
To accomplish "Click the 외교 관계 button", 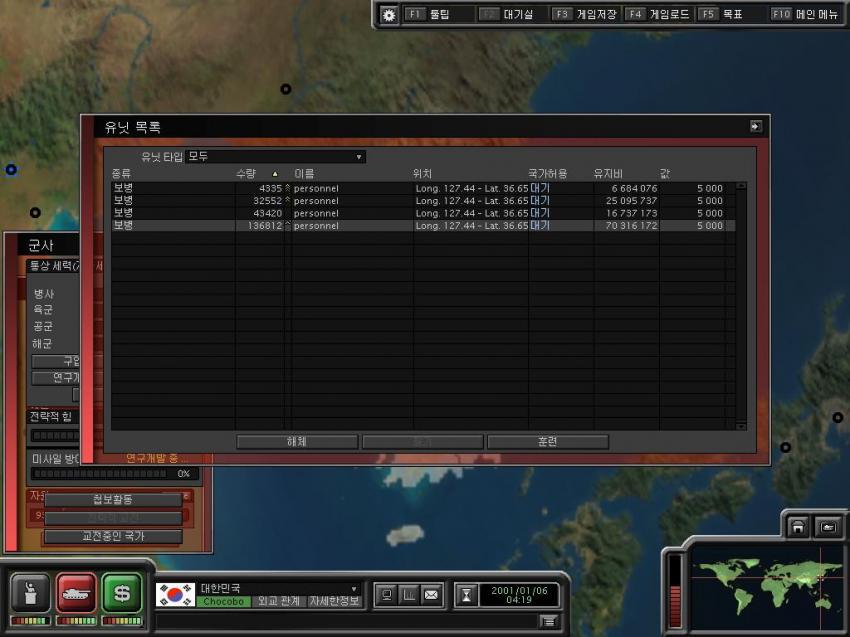I will tap(279, 601).
